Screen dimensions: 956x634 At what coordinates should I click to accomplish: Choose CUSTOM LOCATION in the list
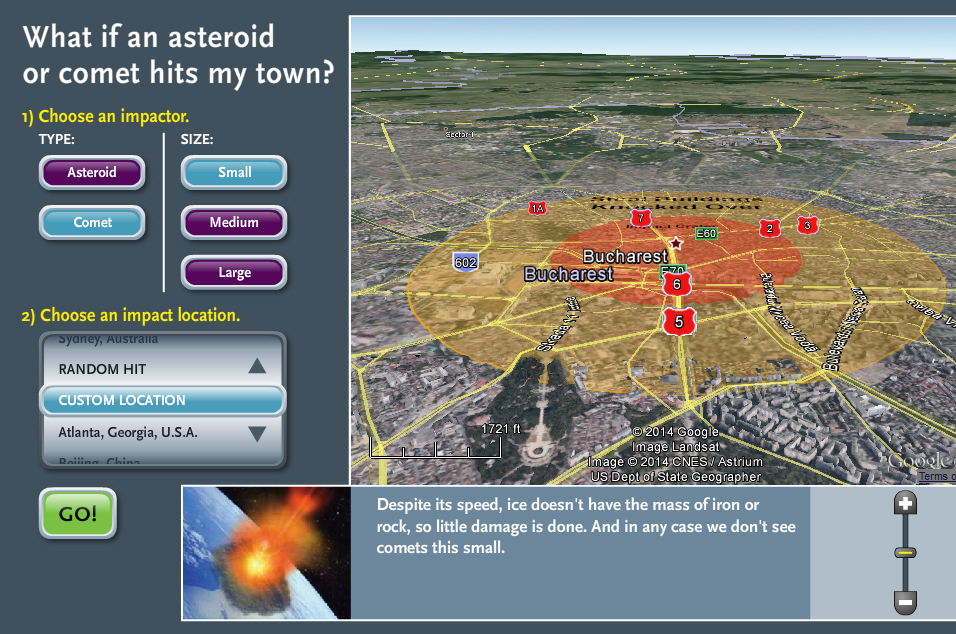click(x=122, y=400)
